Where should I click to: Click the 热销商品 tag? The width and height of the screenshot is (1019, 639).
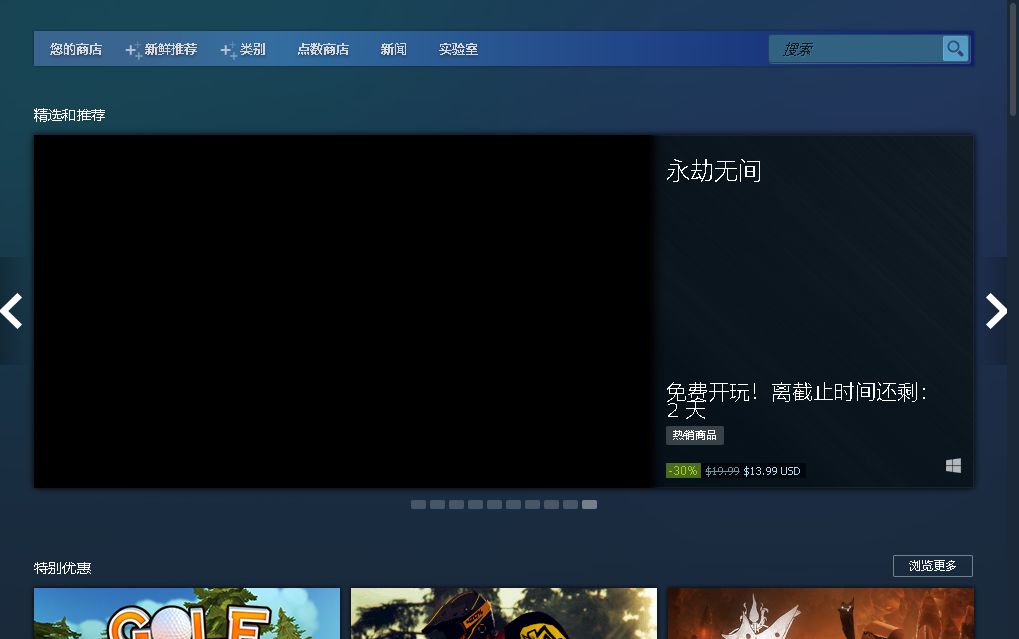pyautogui.click(x=695, y=435)
